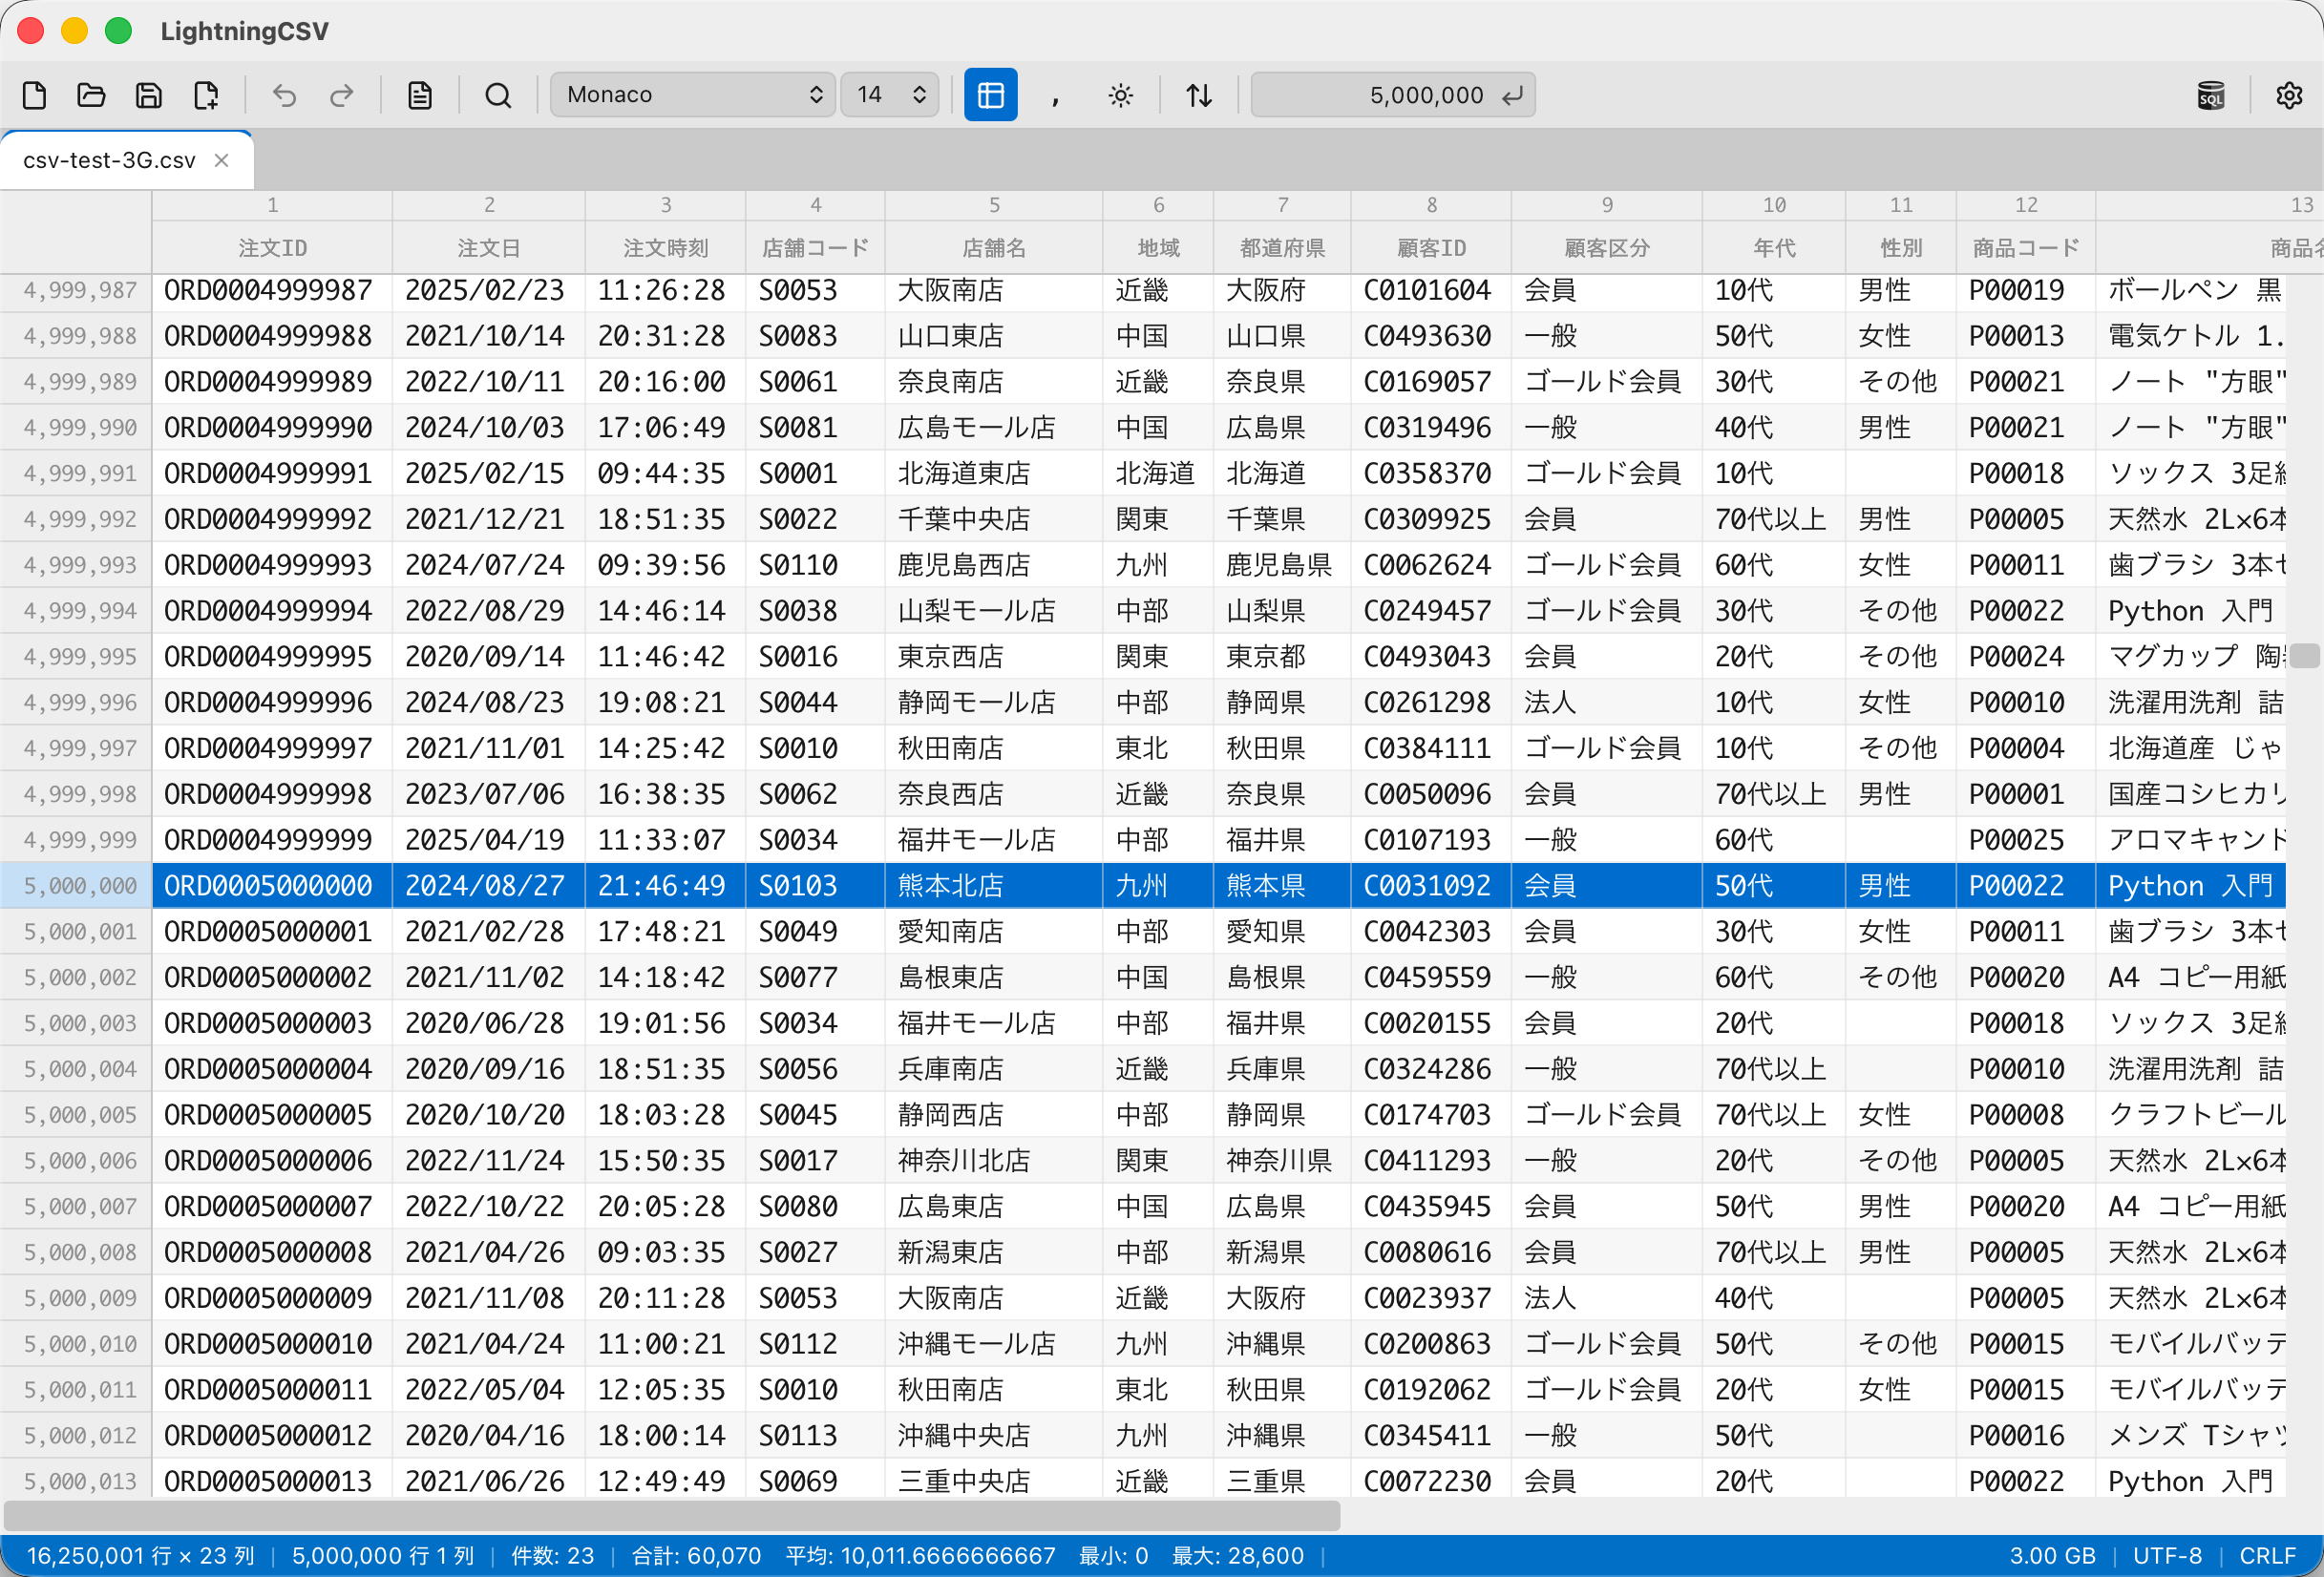Click the sort up-down arrows icon
Screen dimensions: 2324x1577
1199,95
